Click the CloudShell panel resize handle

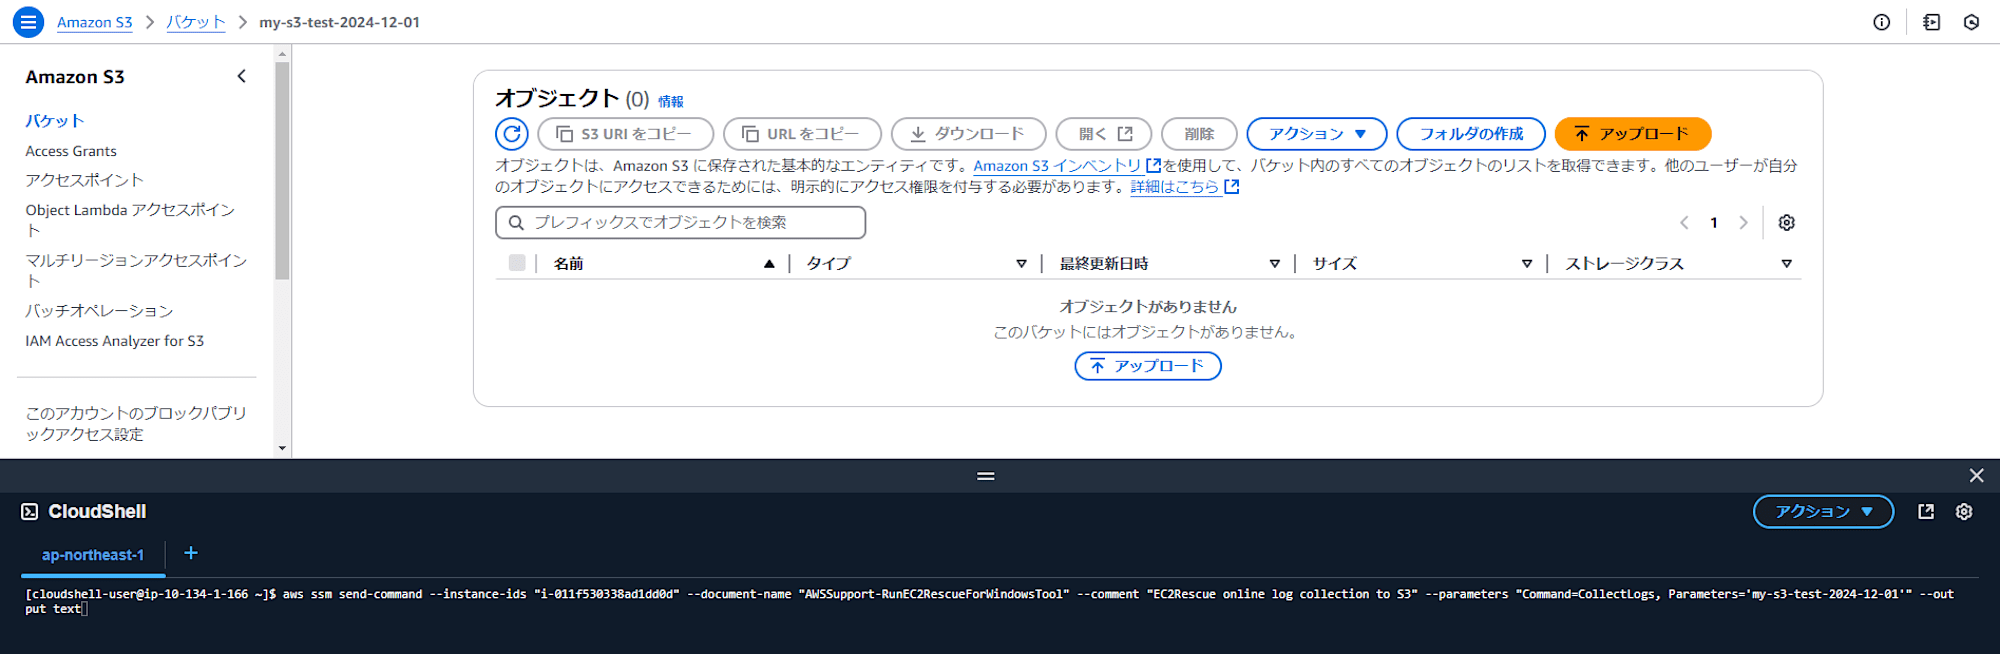click(x=986, y=476)
